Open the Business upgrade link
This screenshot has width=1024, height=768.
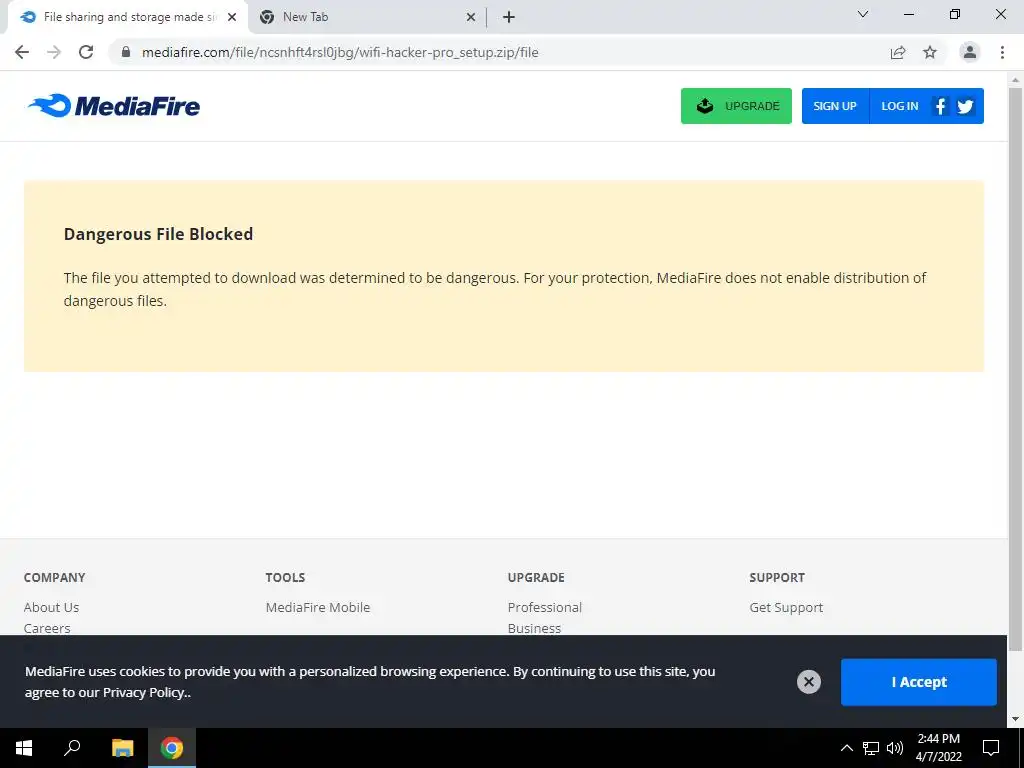tap(534, 628)
